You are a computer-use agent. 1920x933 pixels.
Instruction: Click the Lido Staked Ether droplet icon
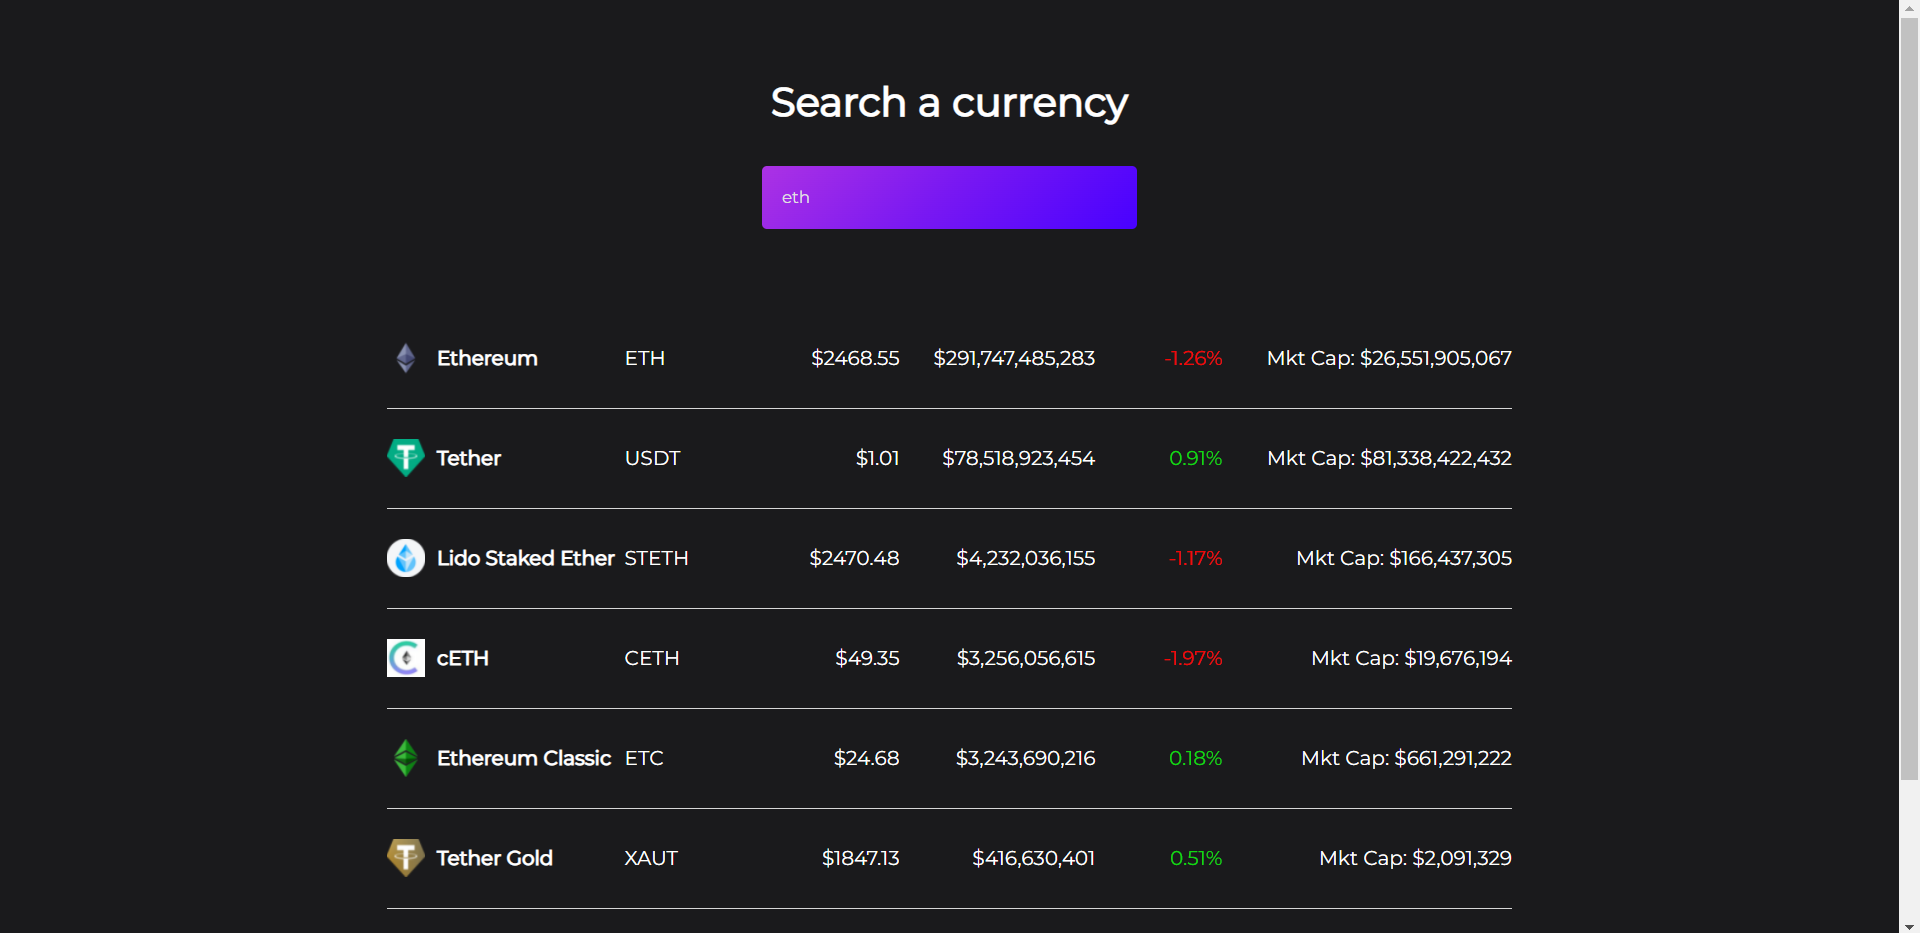(405, 557)
